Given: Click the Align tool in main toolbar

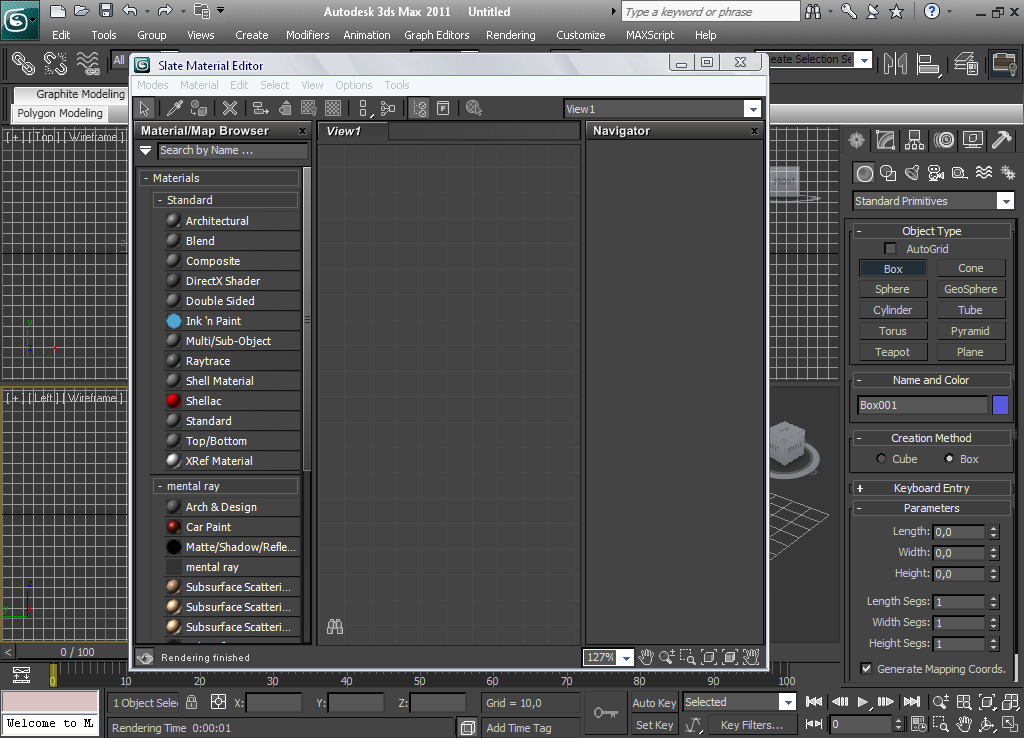Looking at the screenshot, I should click(928, 63).
